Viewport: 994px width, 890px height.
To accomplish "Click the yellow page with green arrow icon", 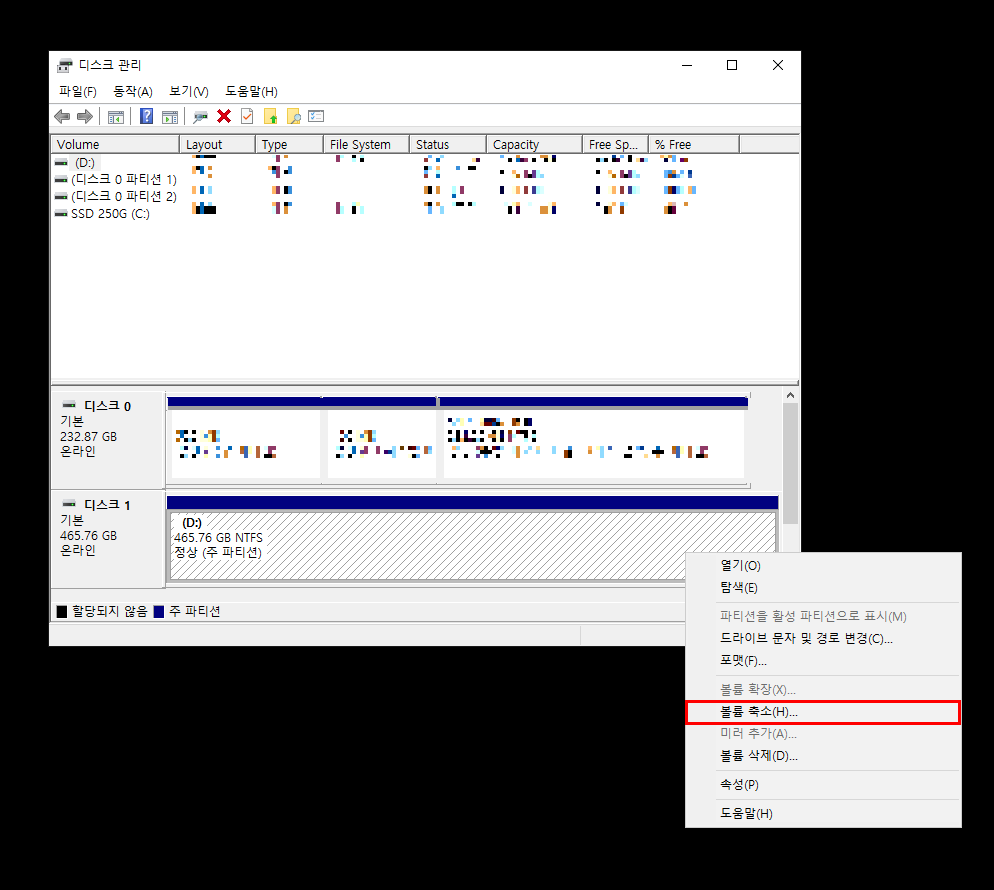I will pyautogui.click(x=271, y=116).
